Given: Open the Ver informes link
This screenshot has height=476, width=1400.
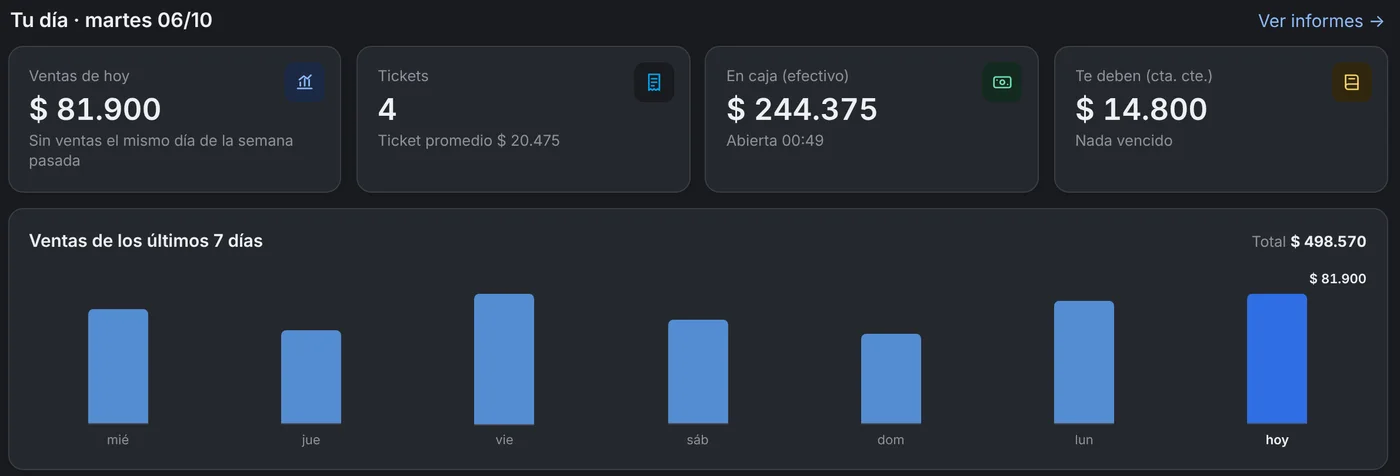Looking at the screenshot, I should 1321,21.
